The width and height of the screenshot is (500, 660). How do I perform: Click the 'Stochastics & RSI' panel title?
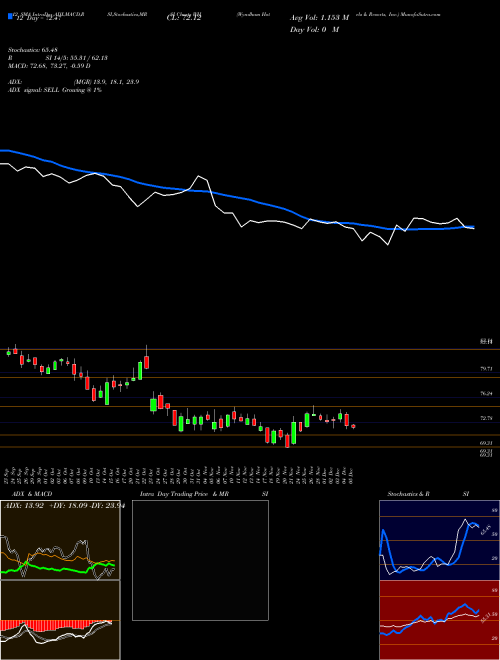428,494
